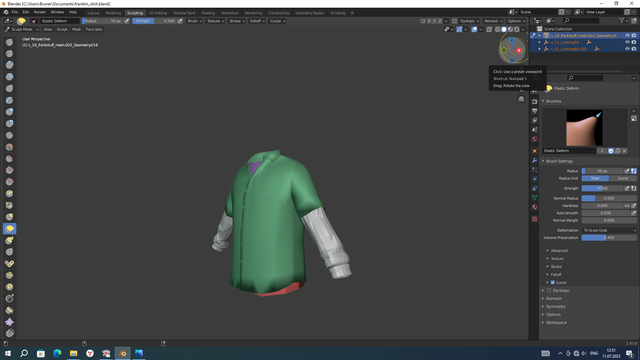
Task: Select the Scrape brush tool
Action: tap(9, 182)
